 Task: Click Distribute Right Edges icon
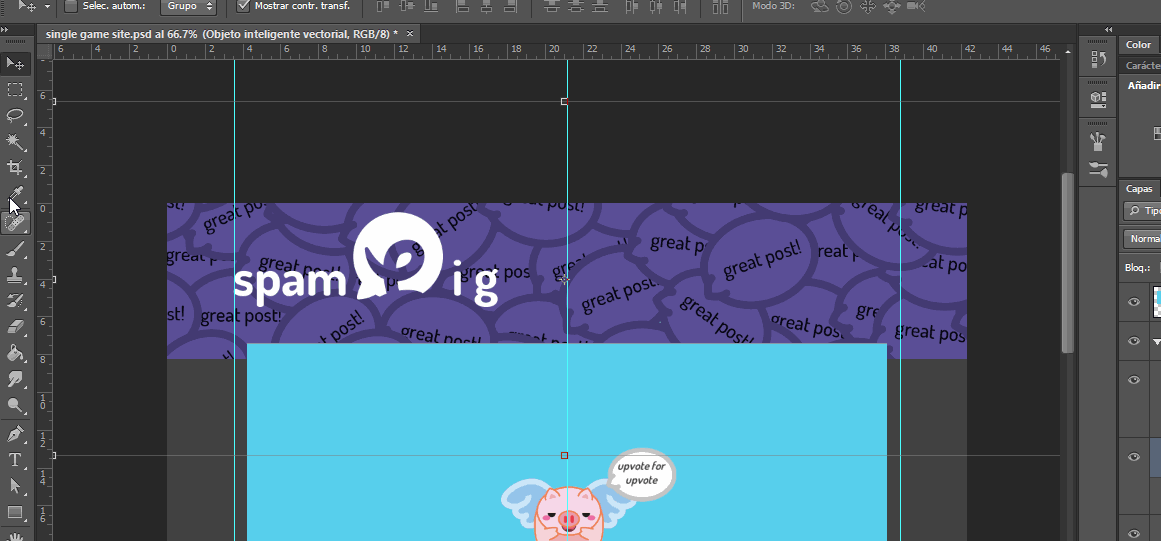[680, 7]
